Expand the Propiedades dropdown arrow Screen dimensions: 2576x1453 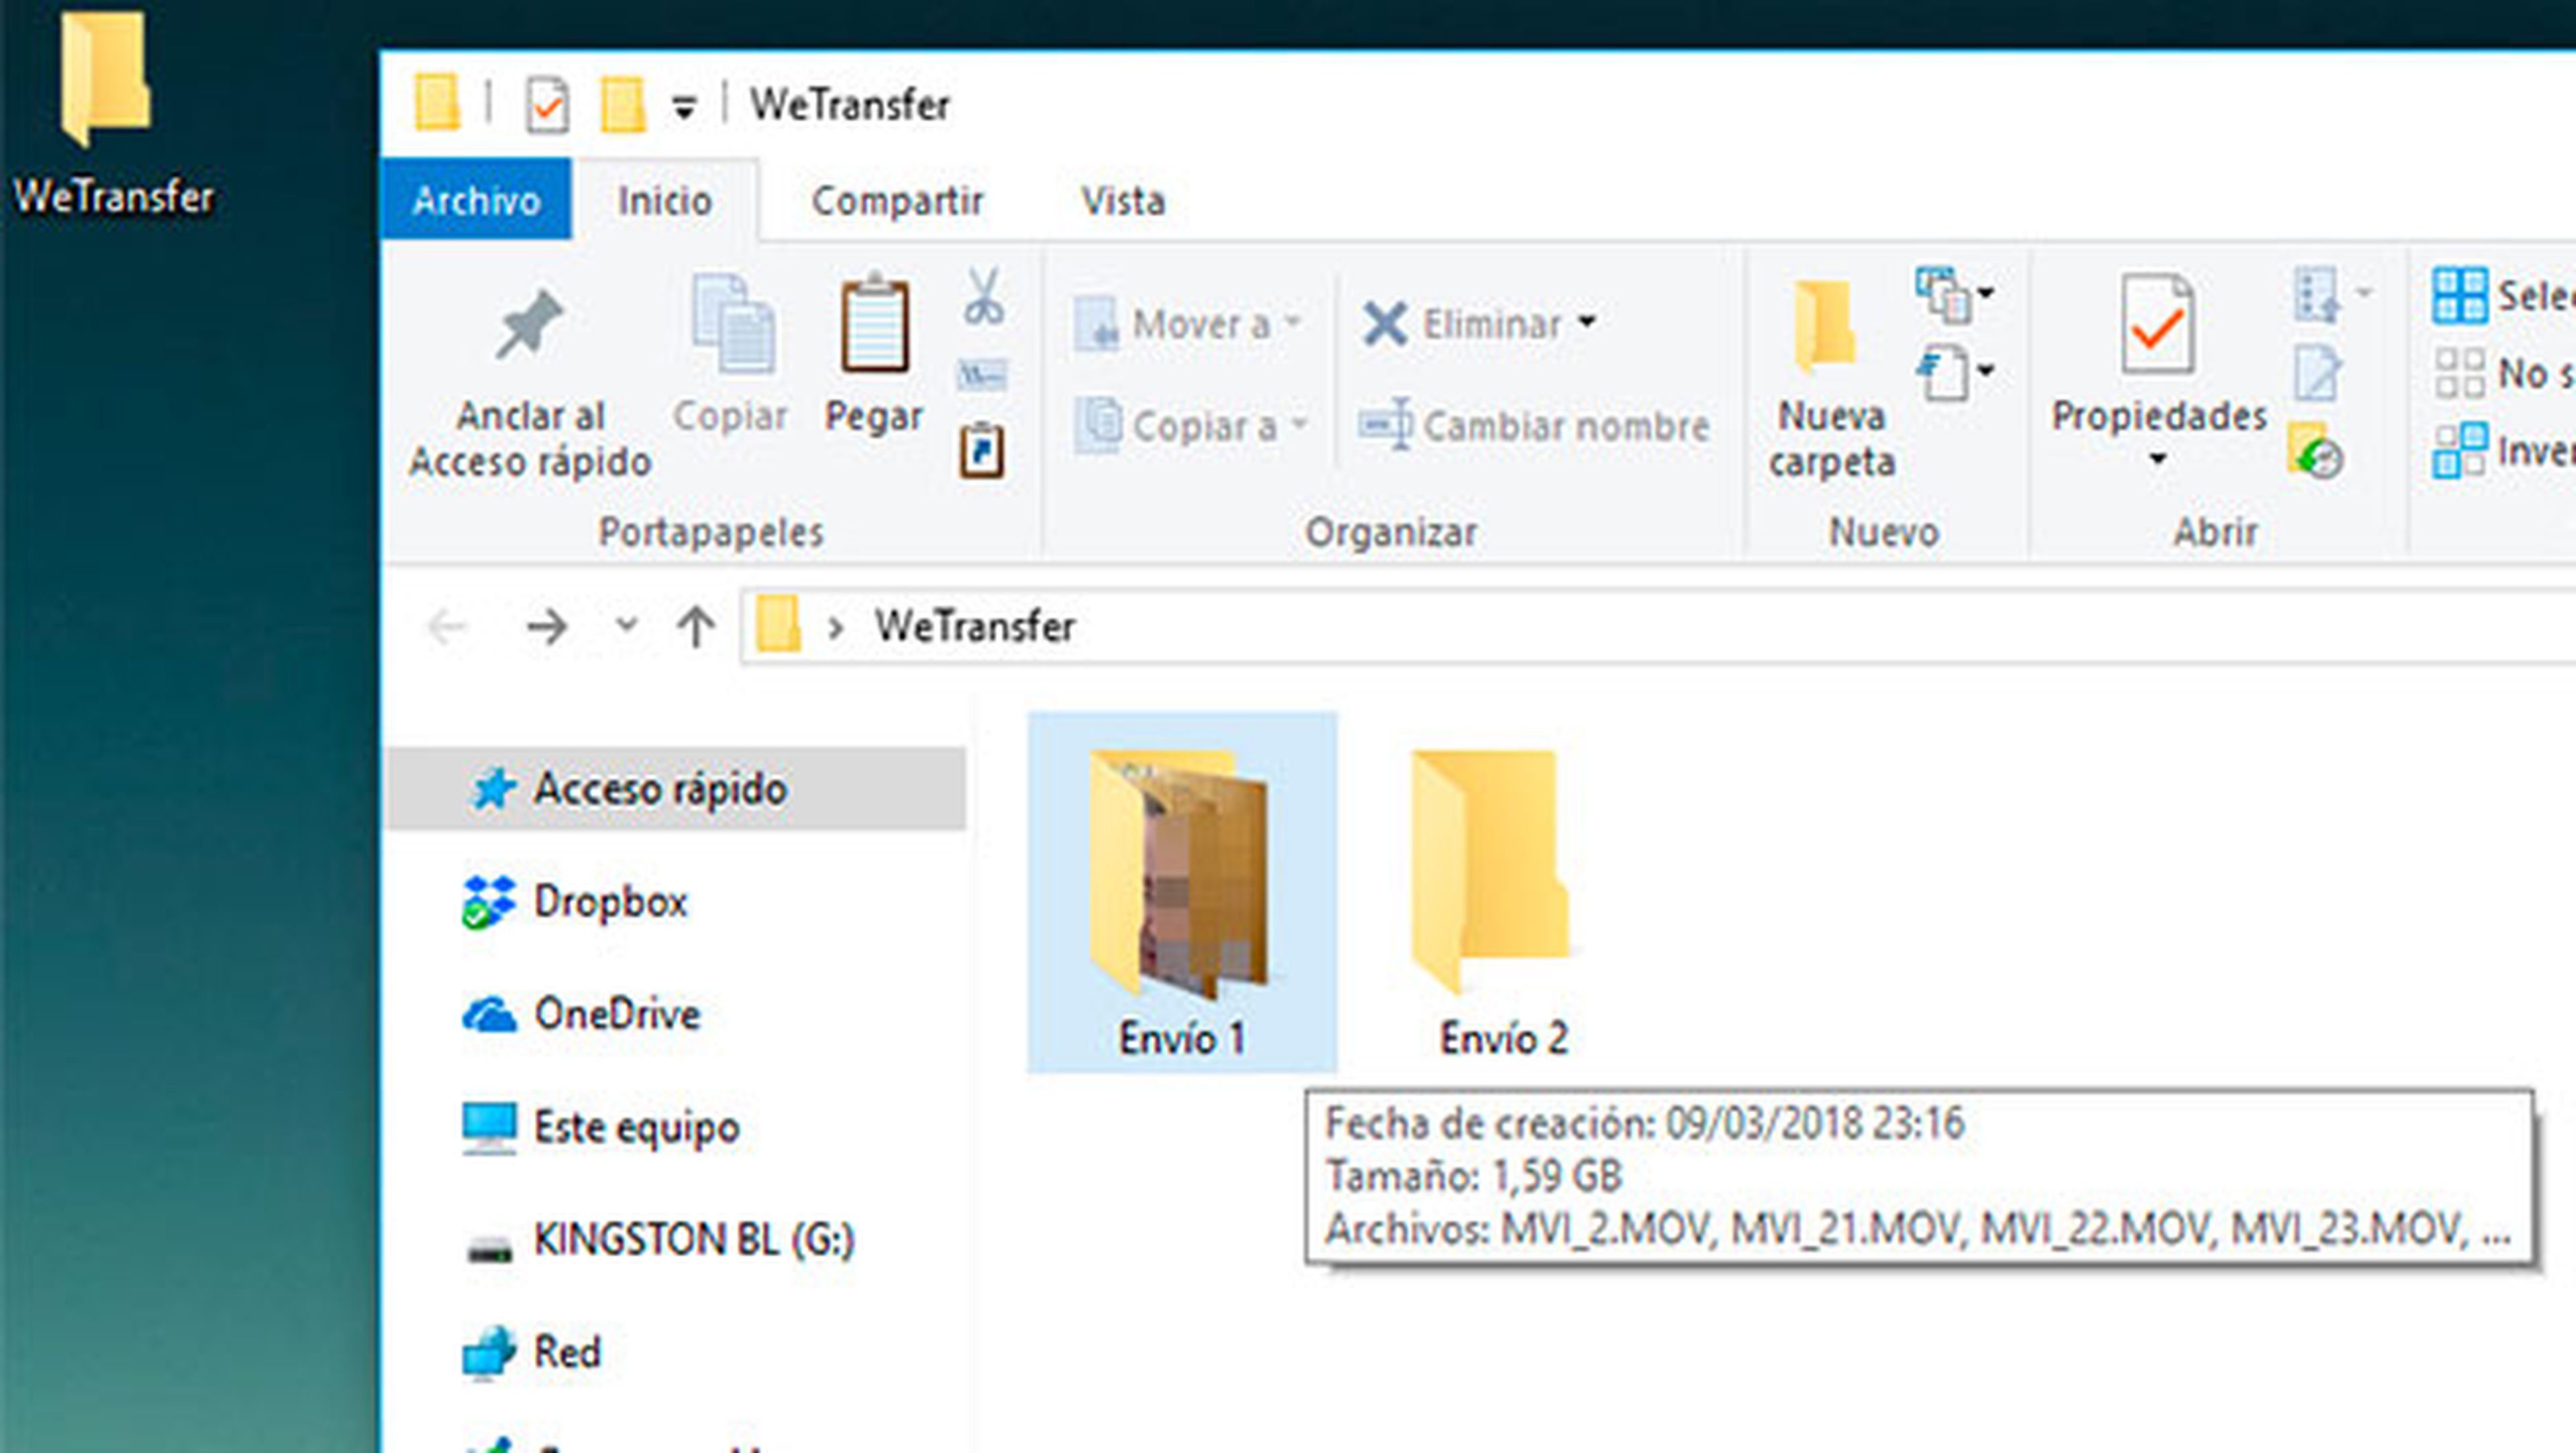pos(2158,460)
